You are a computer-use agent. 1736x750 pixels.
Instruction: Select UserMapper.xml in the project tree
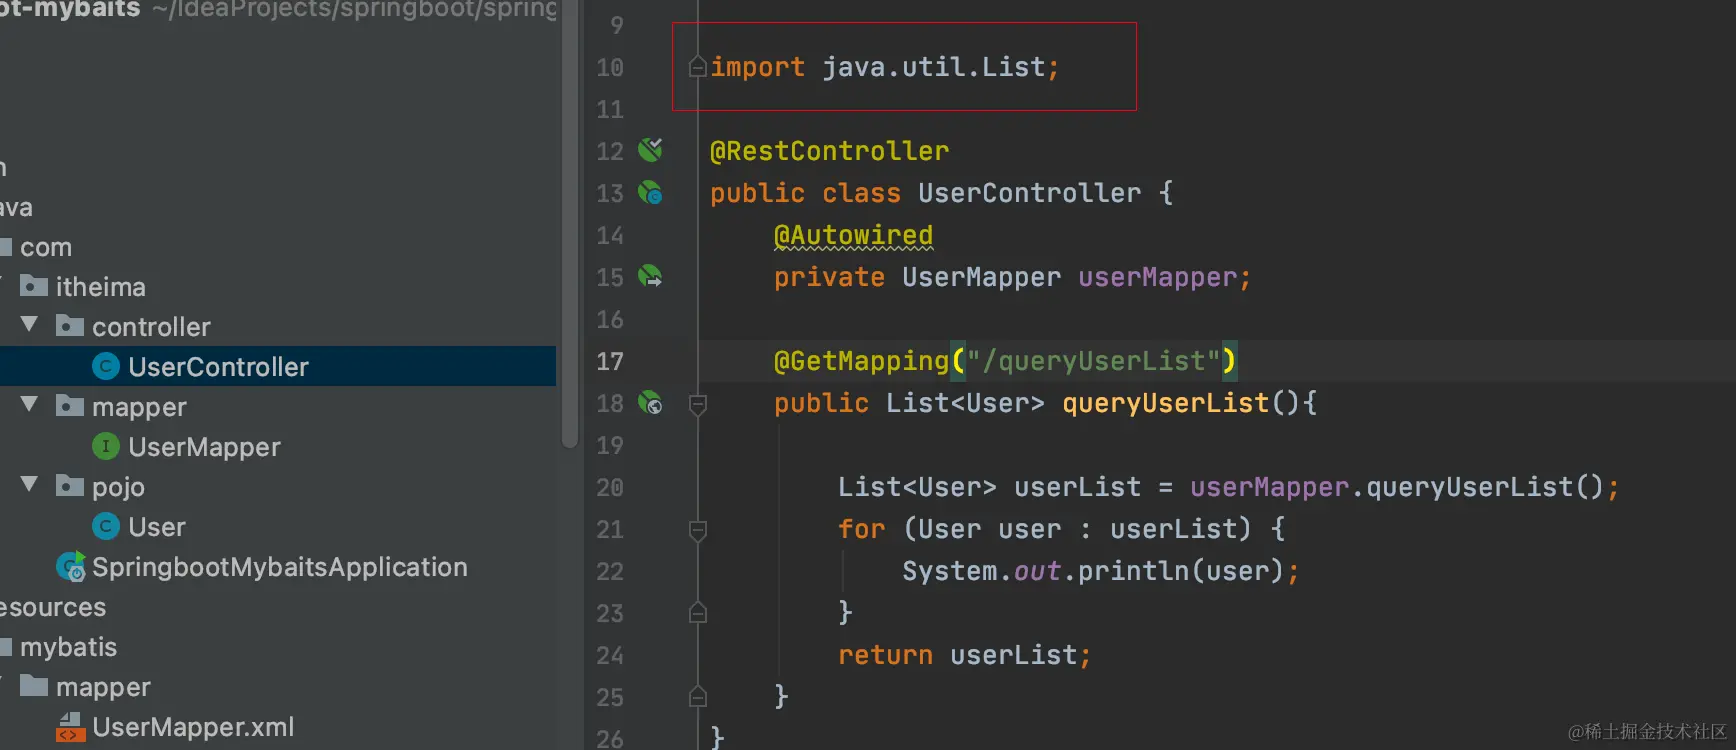point(193,727)
